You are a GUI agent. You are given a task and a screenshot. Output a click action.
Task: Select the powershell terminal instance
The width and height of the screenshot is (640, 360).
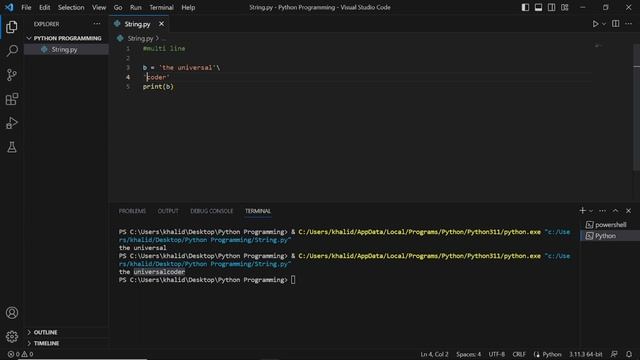[x=610, y=225]
